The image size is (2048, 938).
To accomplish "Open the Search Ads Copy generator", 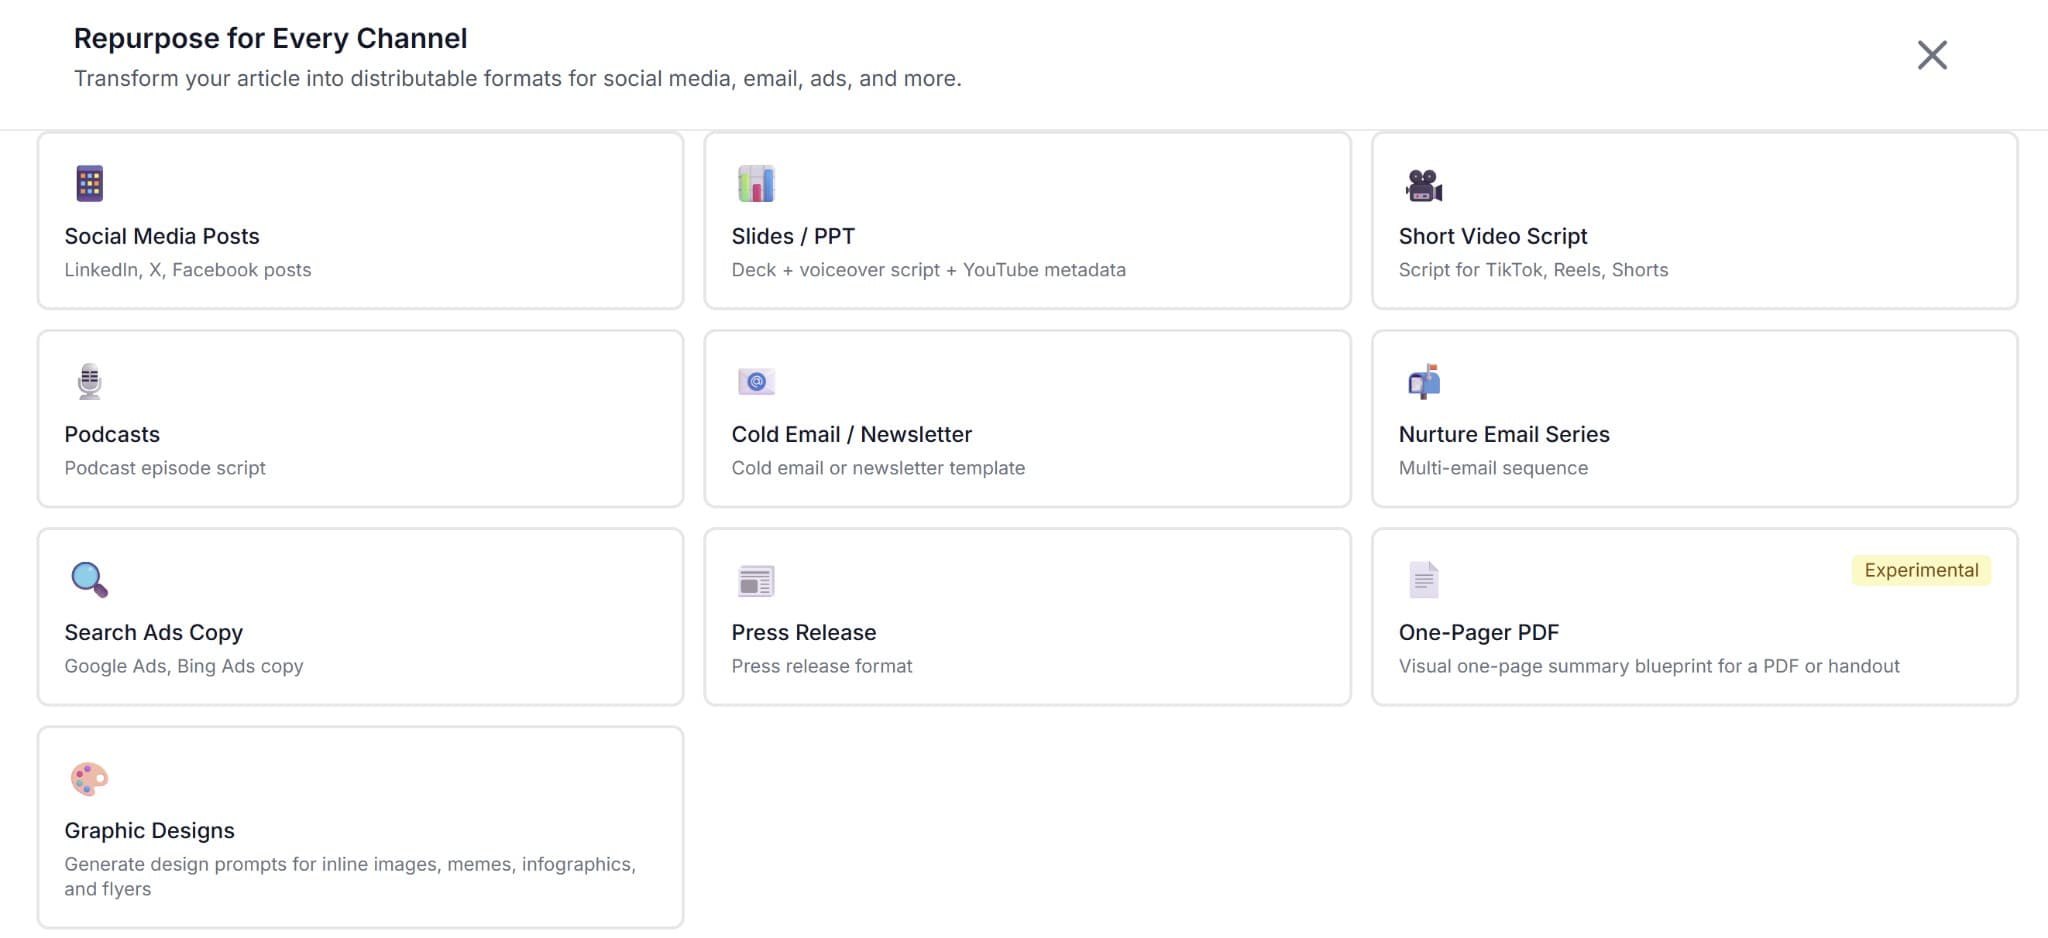I will (x=360, y=617).
